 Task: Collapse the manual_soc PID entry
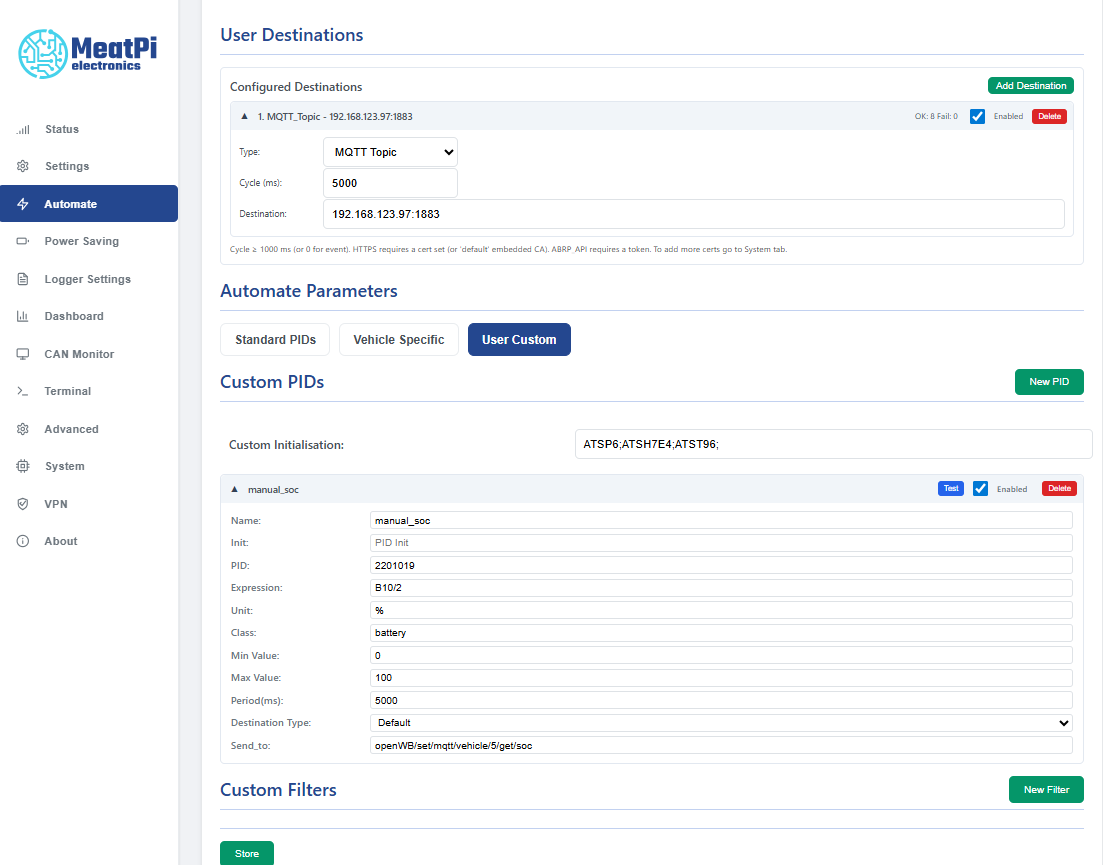tap(235, 488)
